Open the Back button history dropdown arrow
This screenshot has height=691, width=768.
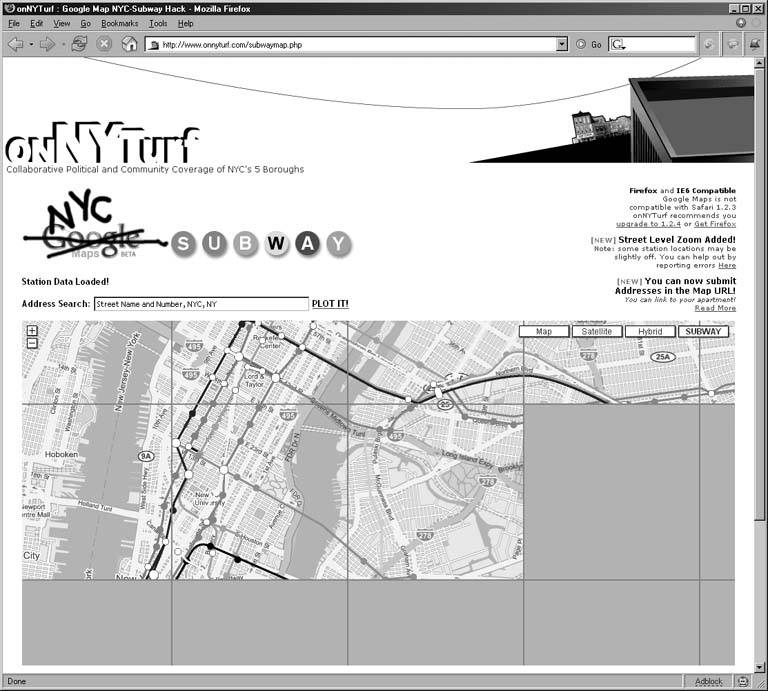click(x=31, y=44)
